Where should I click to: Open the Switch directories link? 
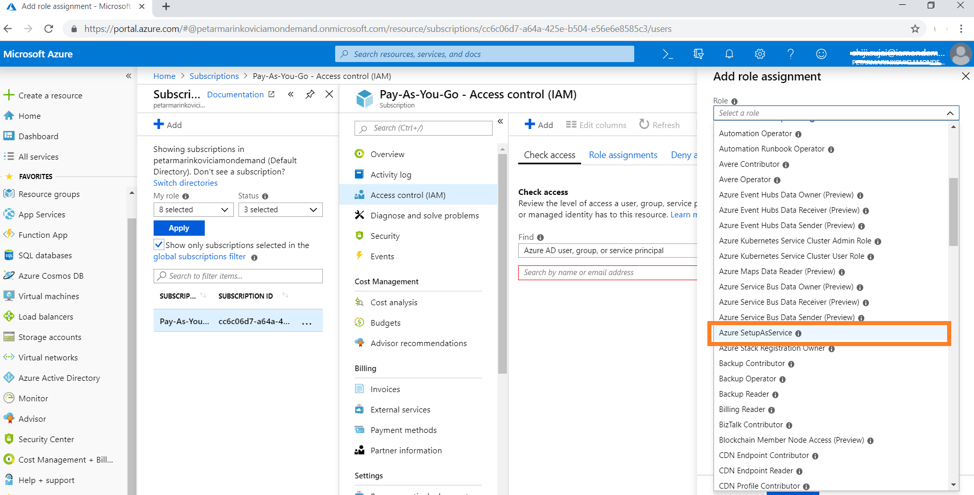coord(185,183)
